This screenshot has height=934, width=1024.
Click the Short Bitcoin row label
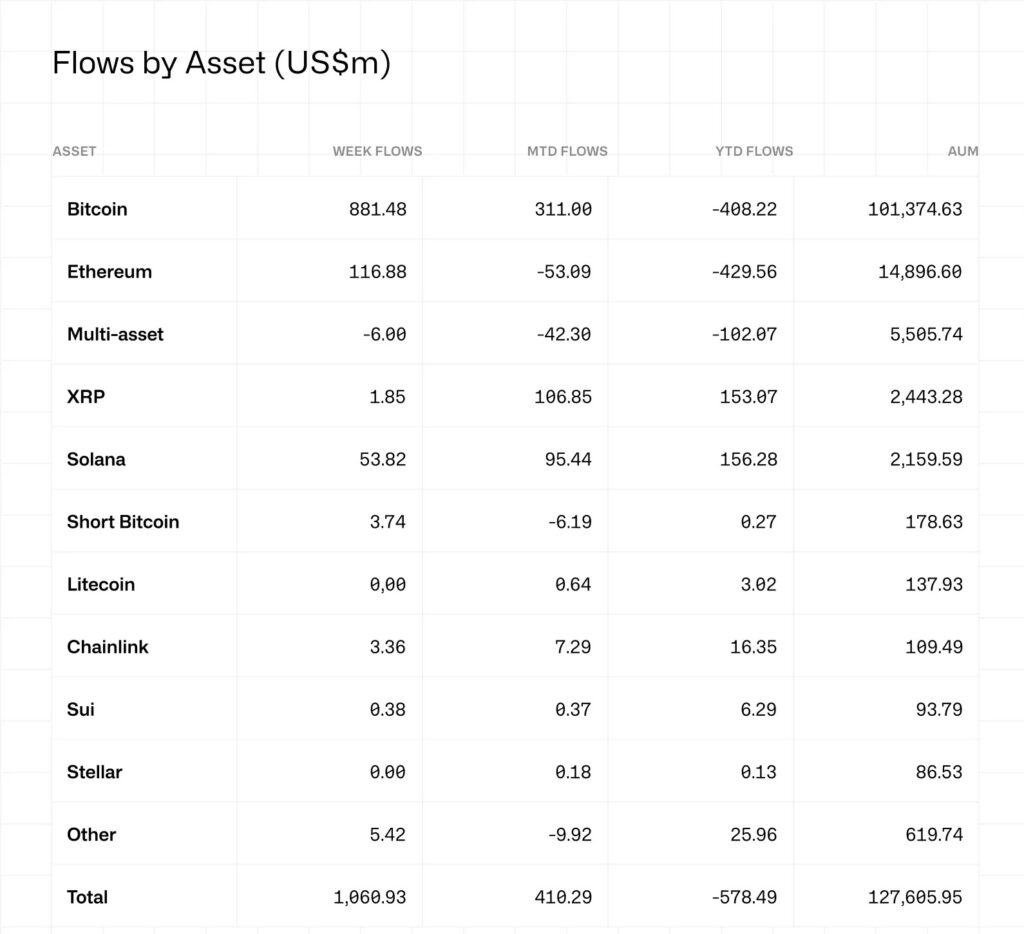tap(123, 521)
